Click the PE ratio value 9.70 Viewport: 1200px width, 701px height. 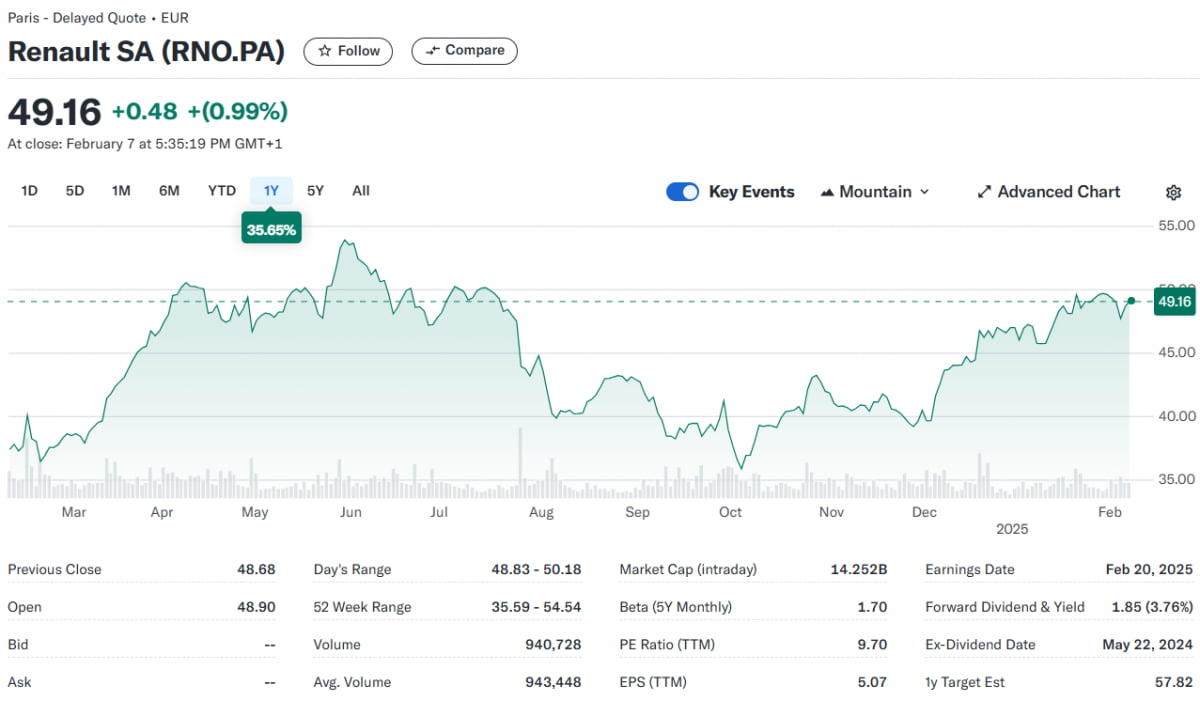(872, 645)
